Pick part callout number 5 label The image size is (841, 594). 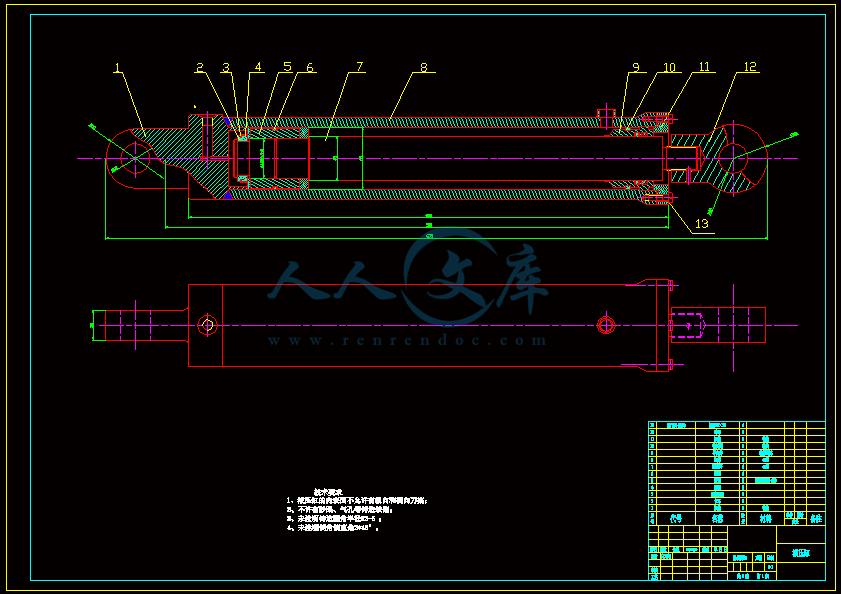pos(287,67)
